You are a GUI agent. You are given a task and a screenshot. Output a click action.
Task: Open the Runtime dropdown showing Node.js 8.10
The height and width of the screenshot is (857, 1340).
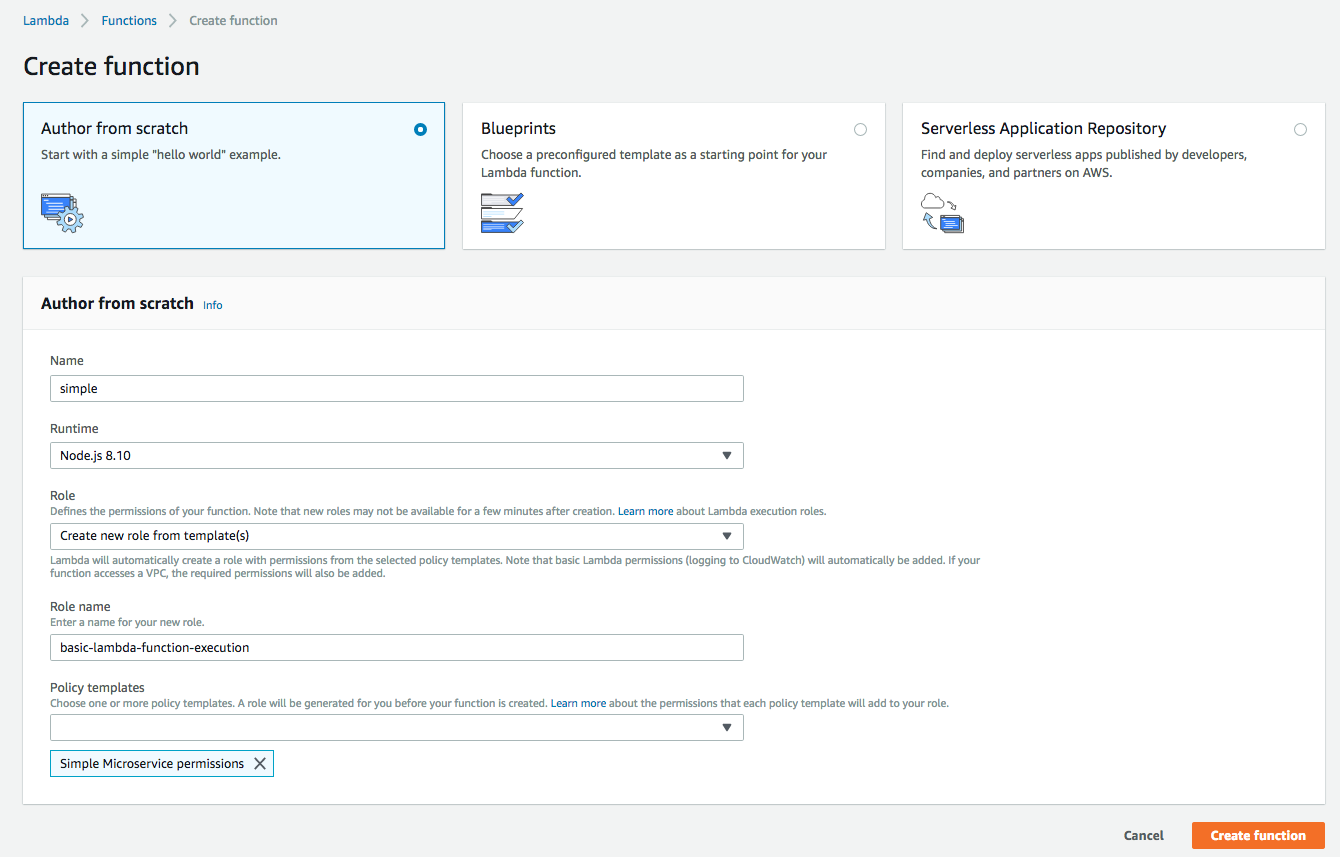tap(397, 456)
